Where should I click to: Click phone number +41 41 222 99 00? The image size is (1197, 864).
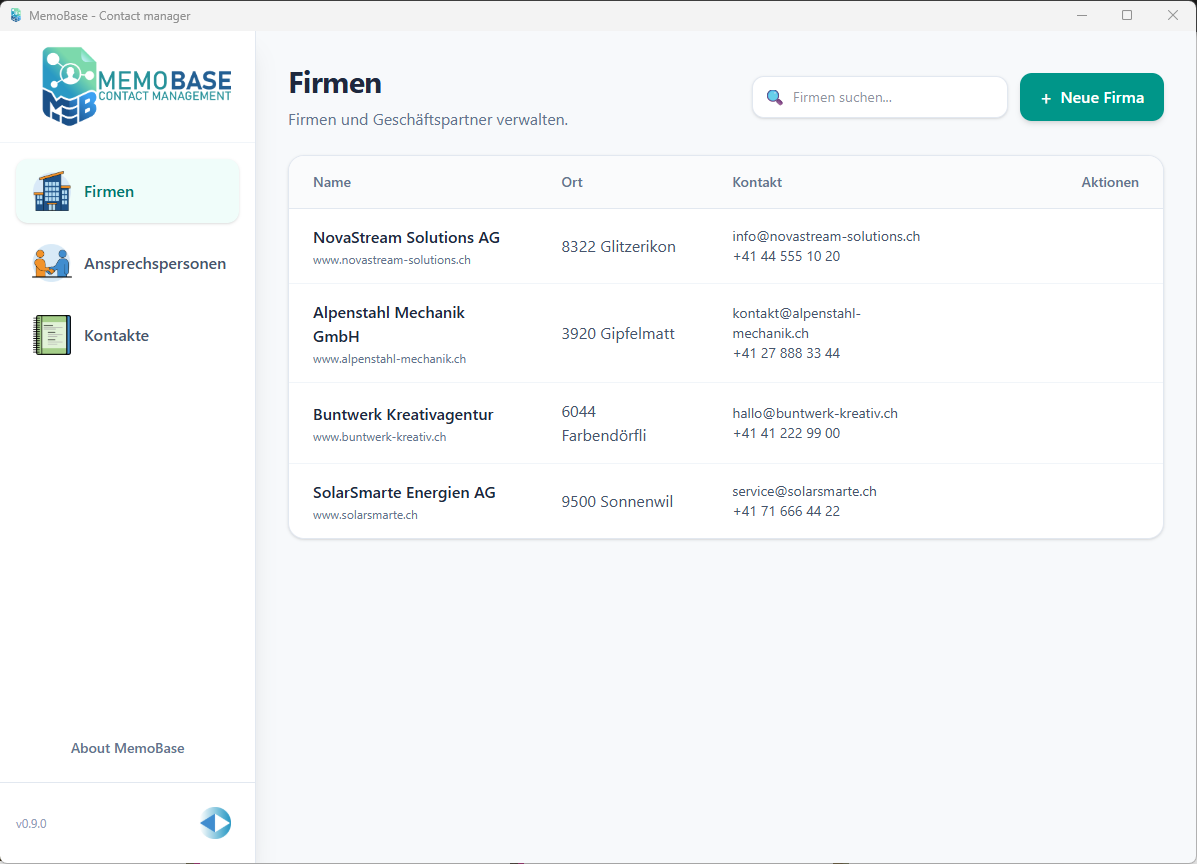[x=786, y=434]
